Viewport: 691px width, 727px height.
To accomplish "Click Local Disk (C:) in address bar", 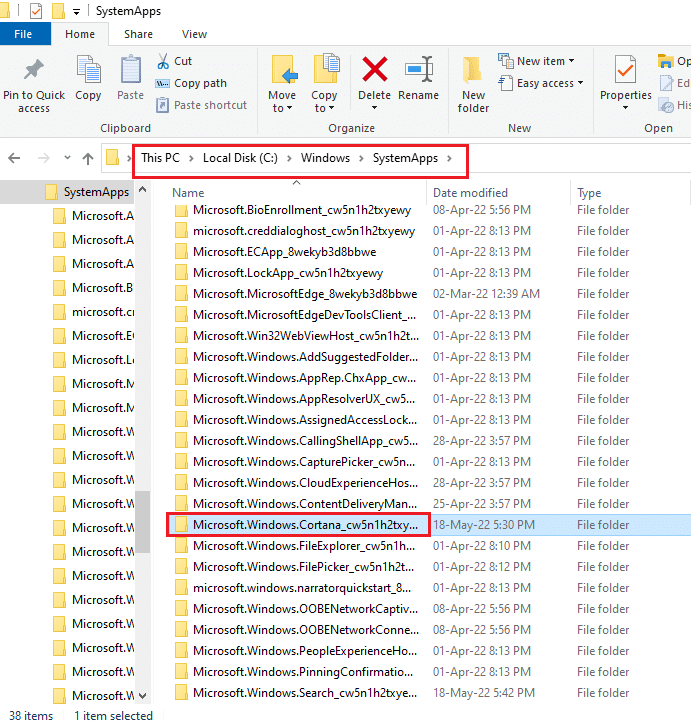I will click(240, 158).
